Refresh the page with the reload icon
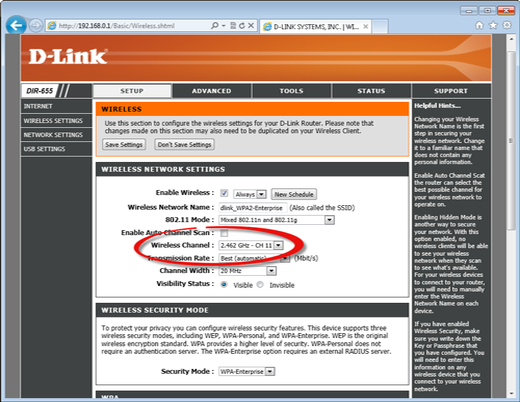Screen dimensions: 520x402 point(242,25)
